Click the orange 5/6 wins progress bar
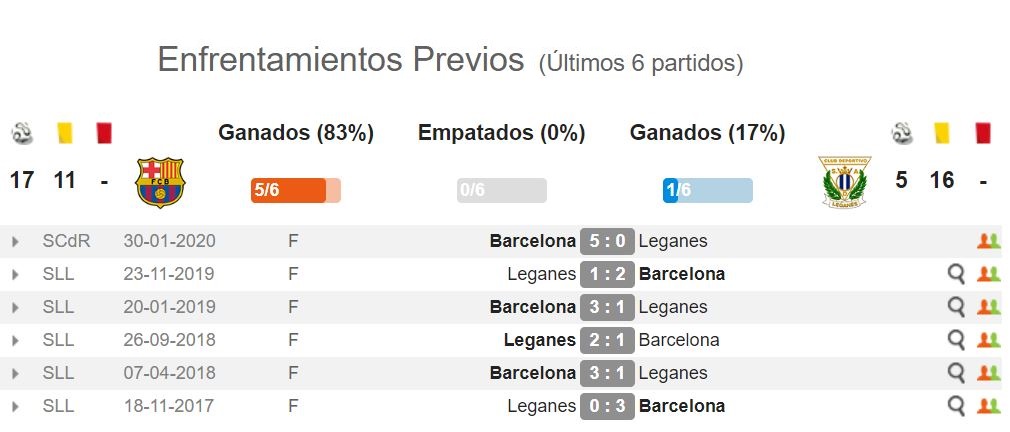Screen dimensions: 1010x432 [296, 191]
